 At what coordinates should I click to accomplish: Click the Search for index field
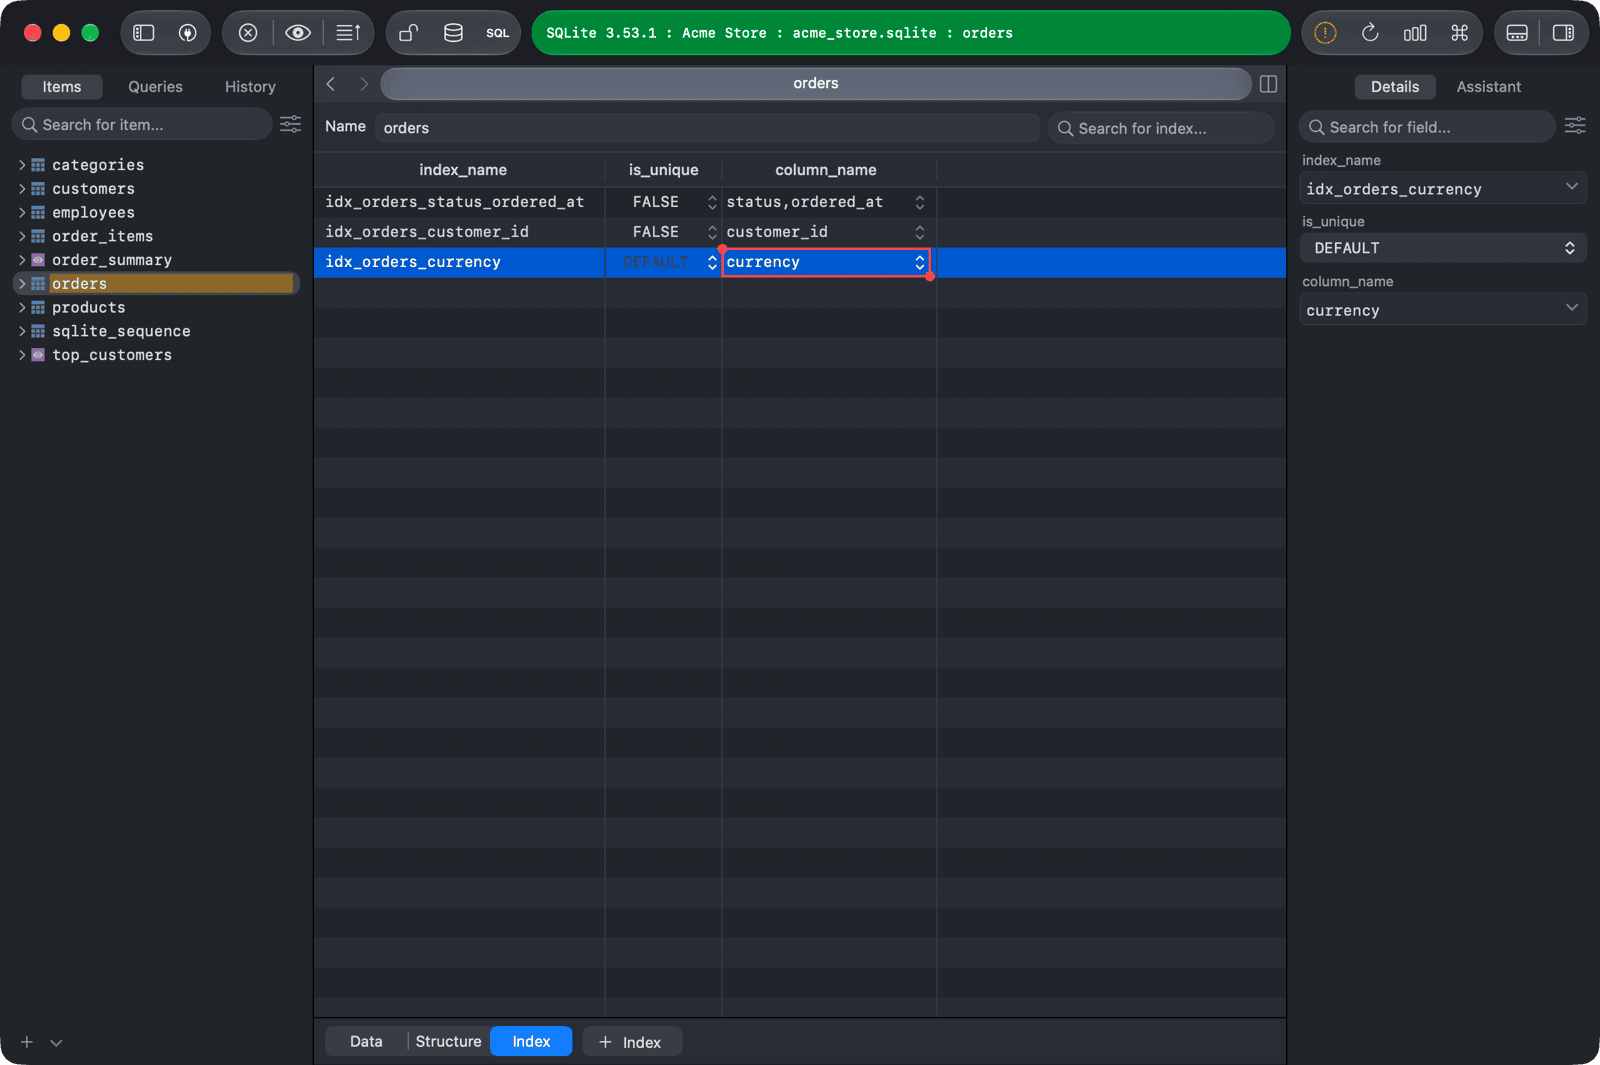coord(1161,128)
